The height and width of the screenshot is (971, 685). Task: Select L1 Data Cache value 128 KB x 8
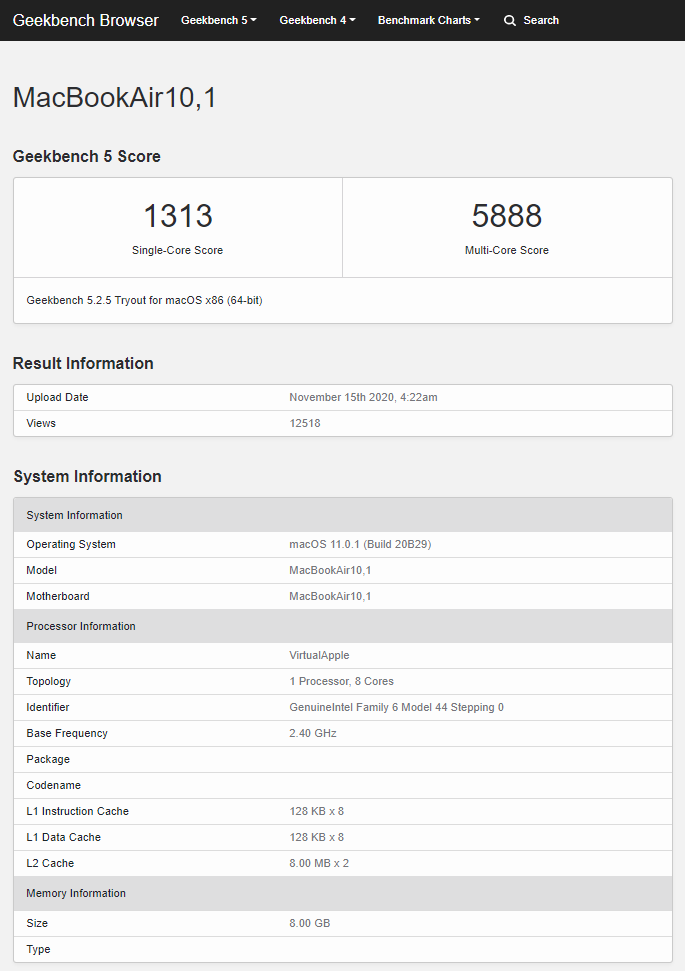(x=316, y=837)
